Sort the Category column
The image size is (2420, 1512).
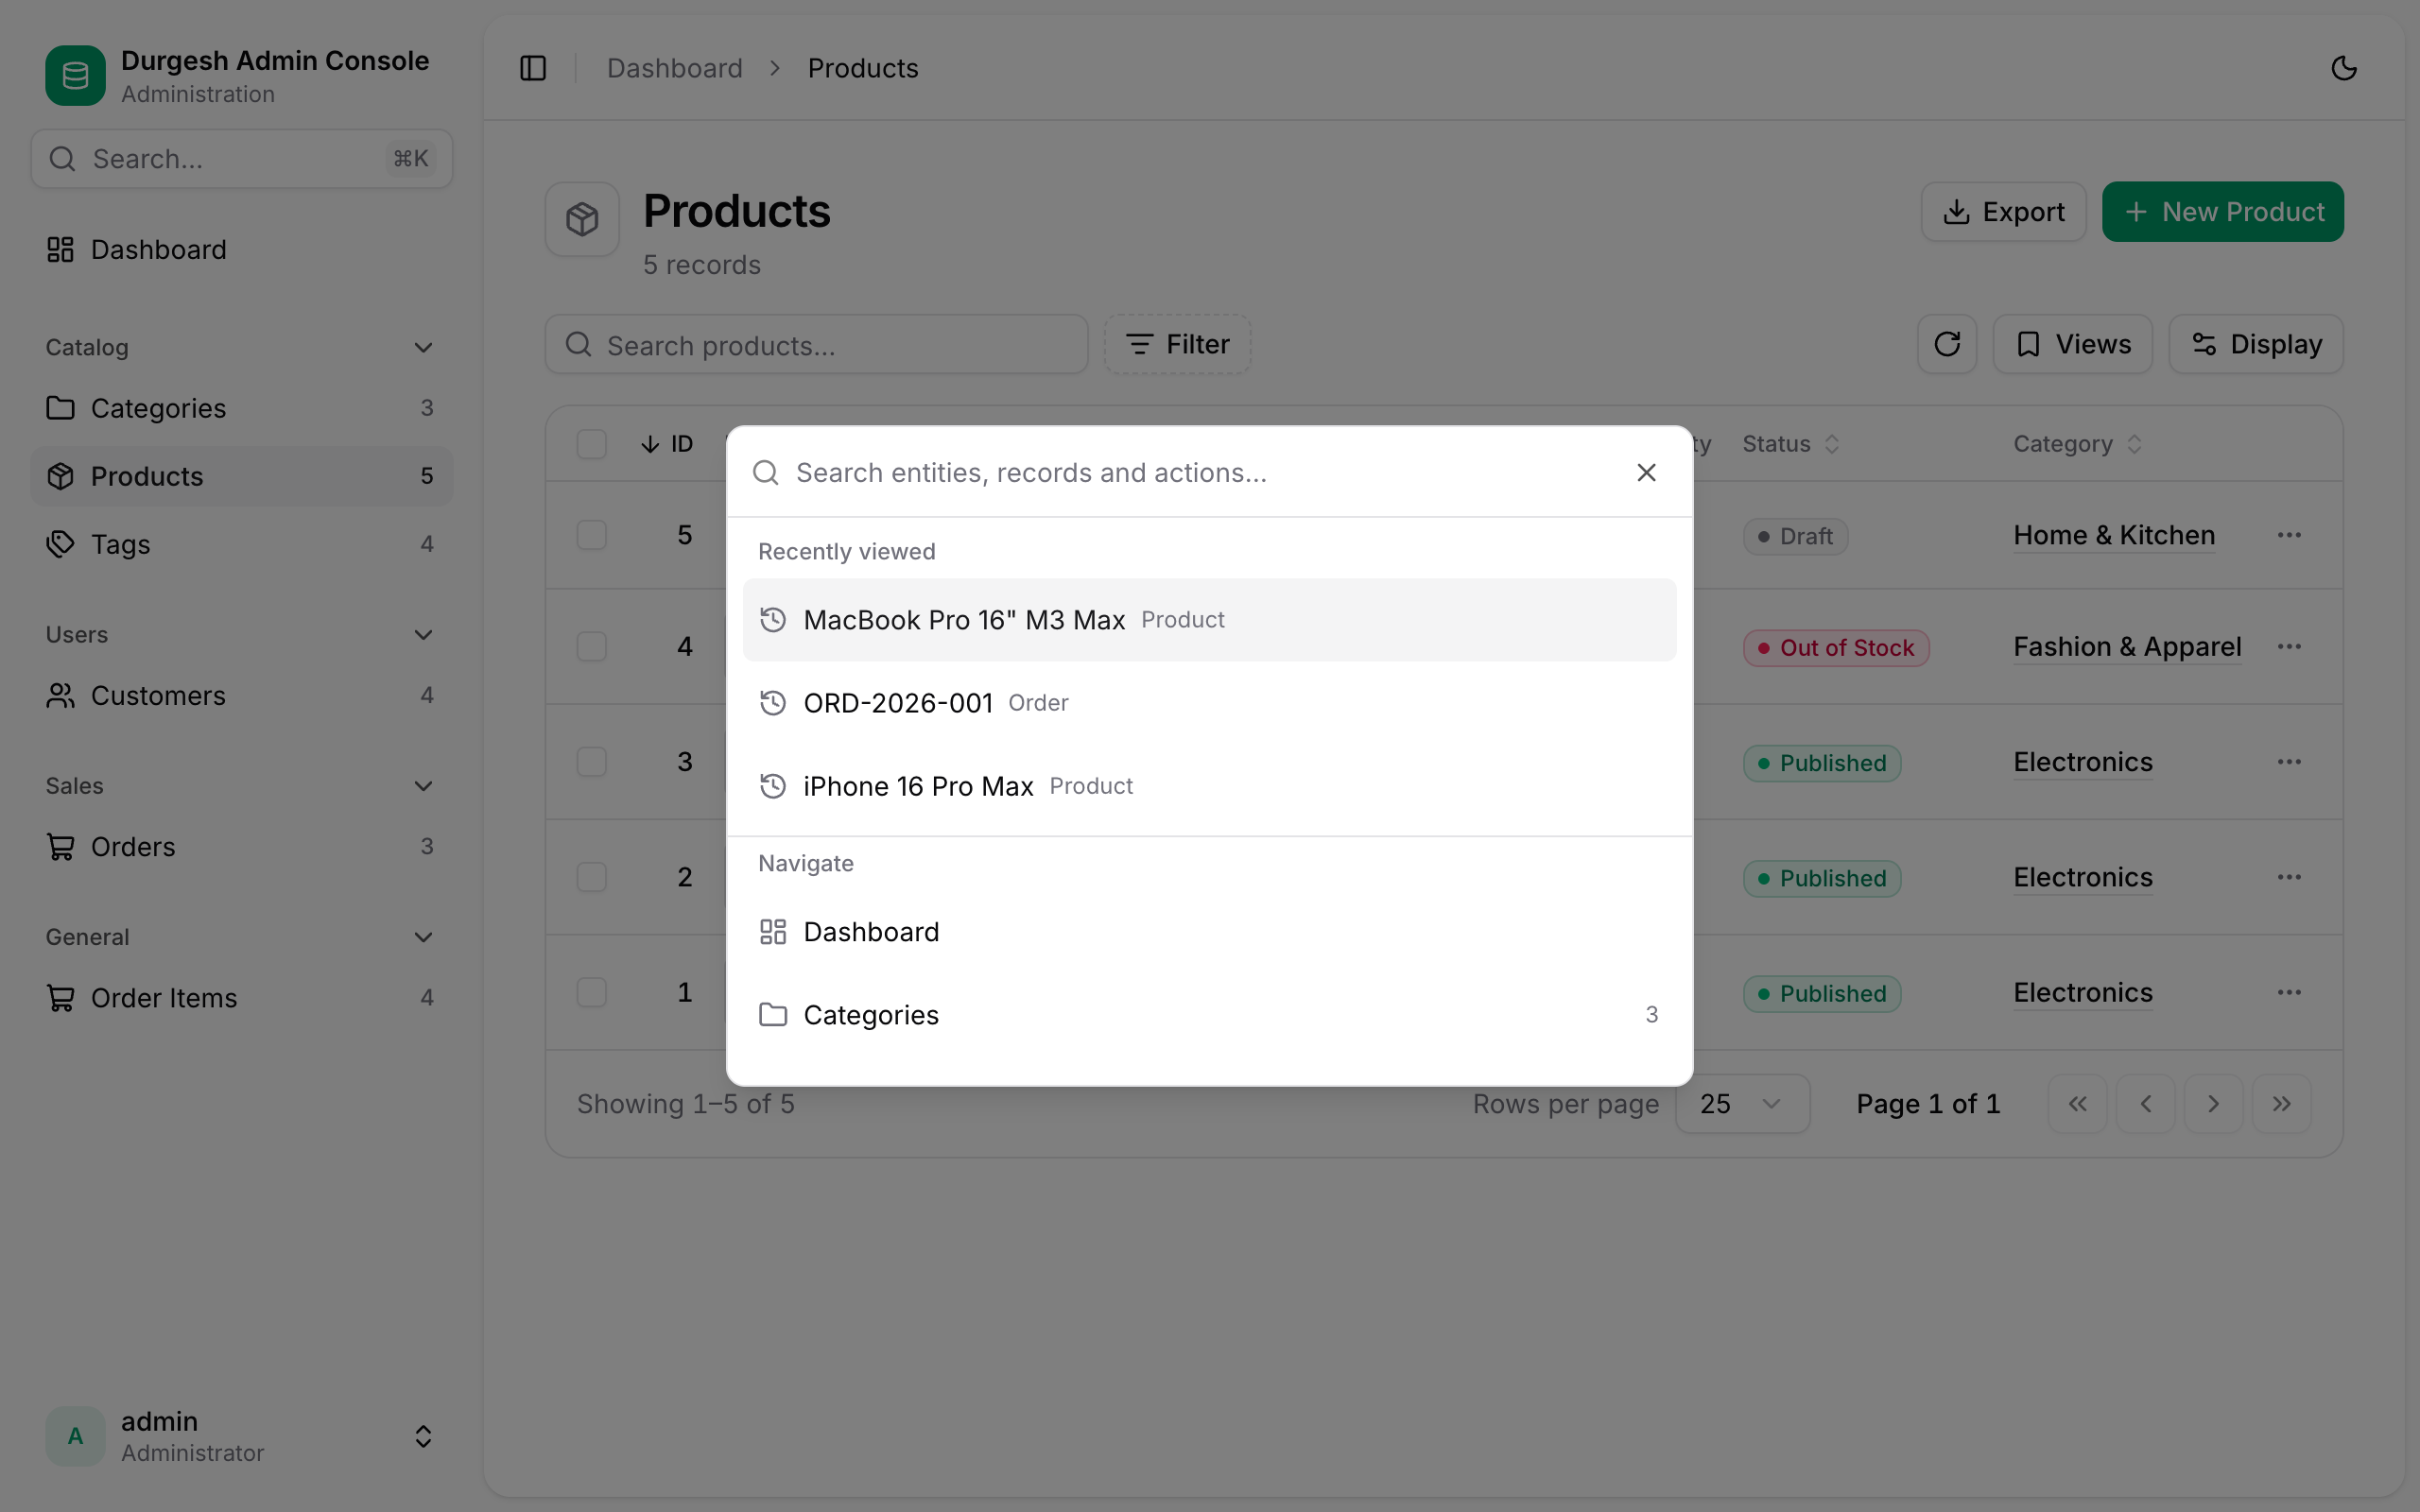click(2134, 444)
